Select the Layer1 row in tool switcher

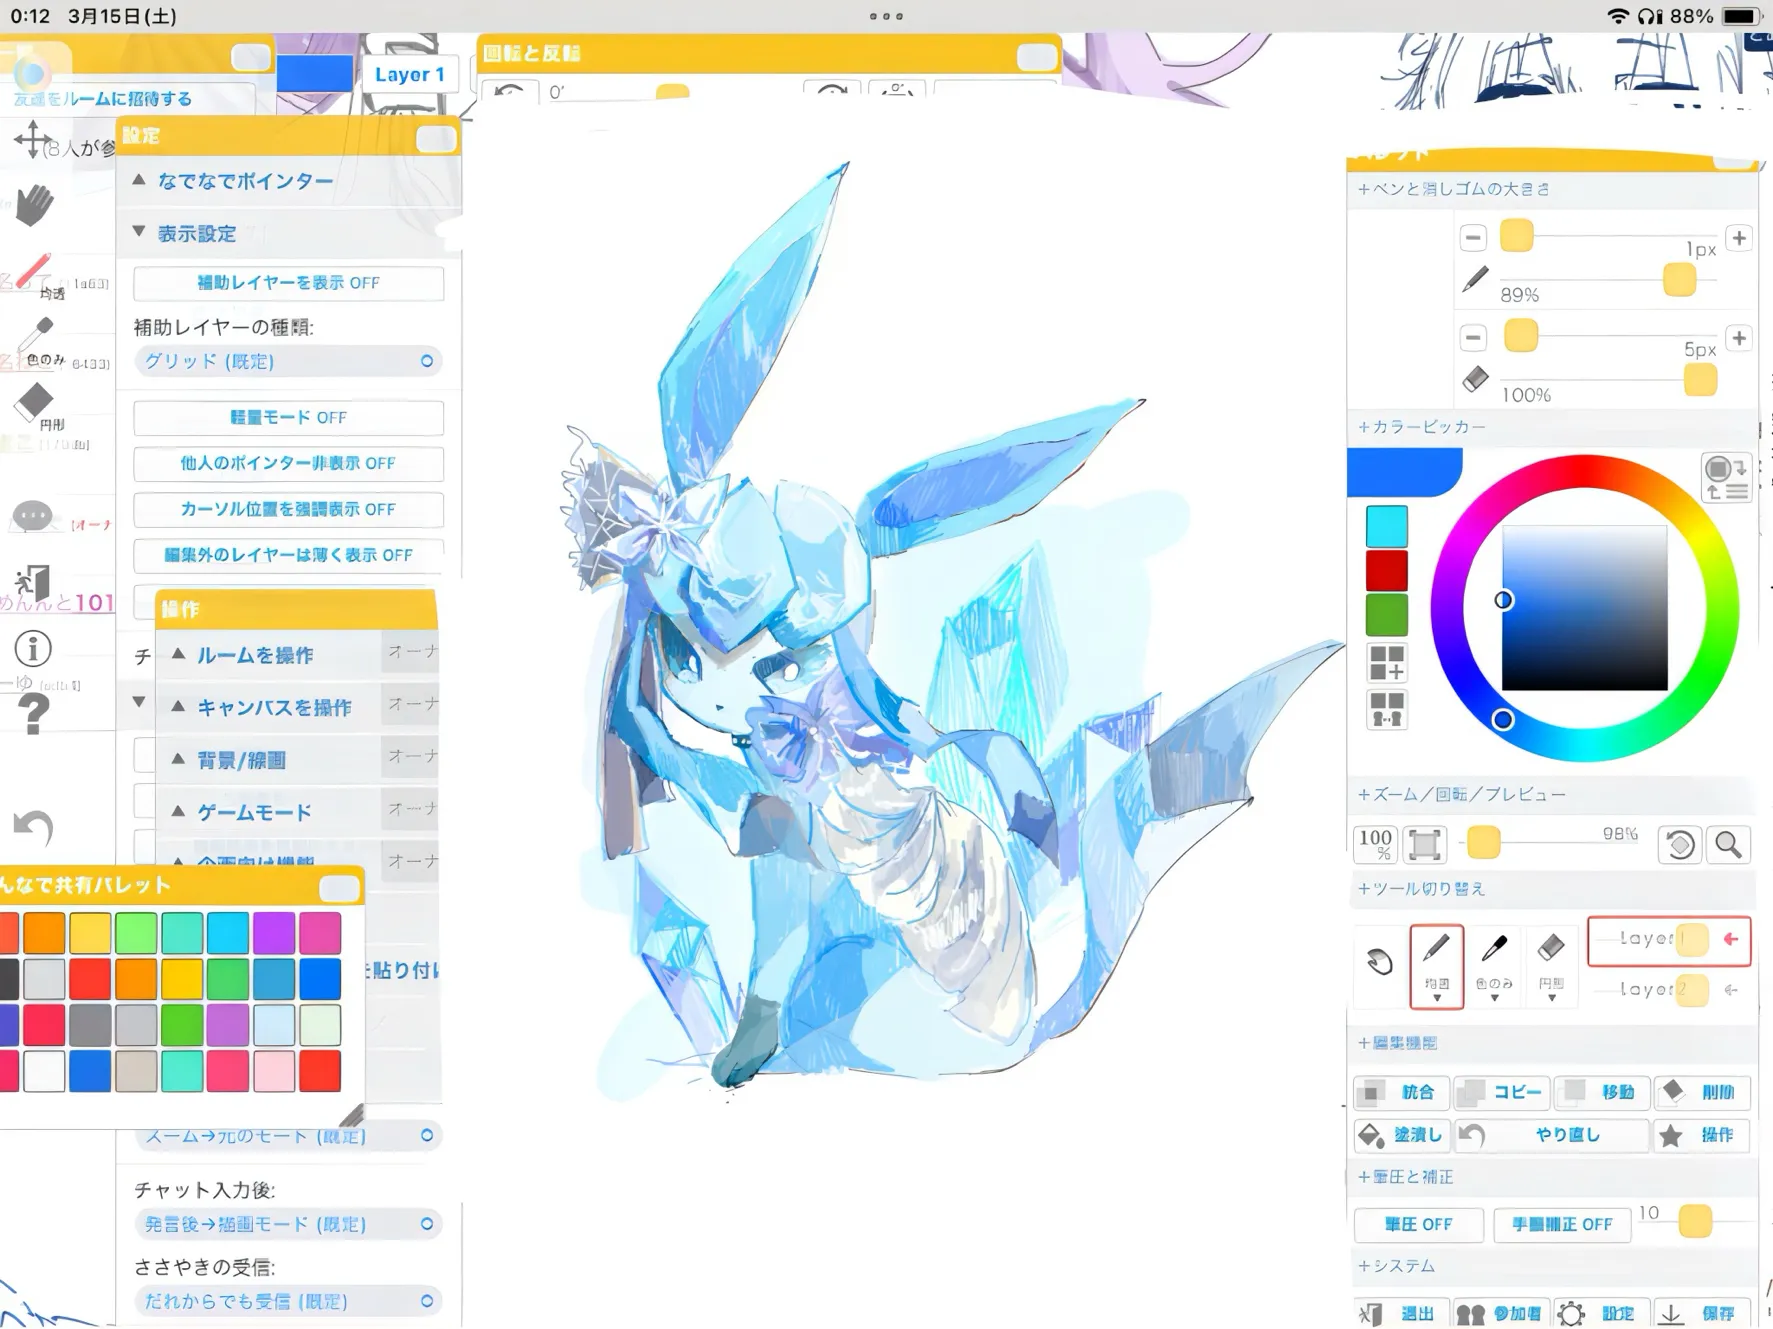1669,940
